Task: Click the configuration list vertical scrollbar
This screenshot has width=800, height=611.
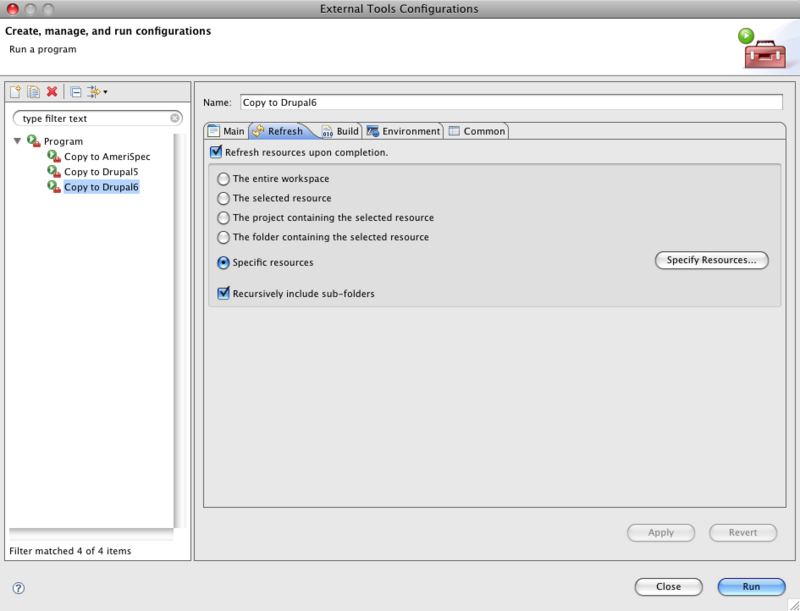Action: tap(179, 330)
